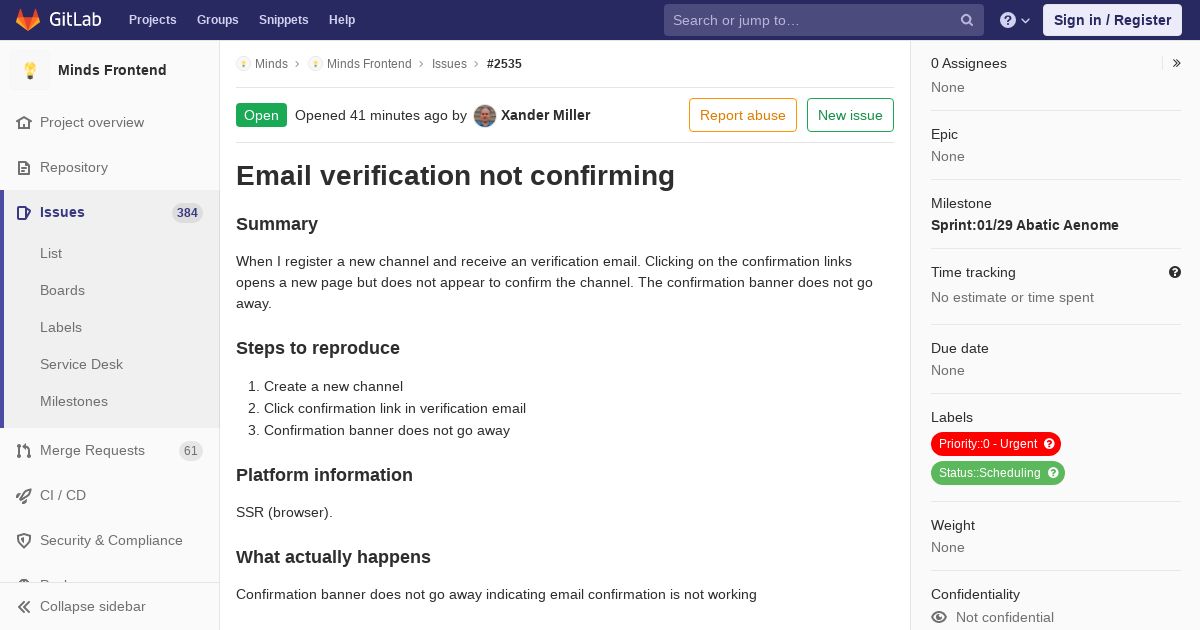Click the CI / CD rocket icon
The width and height of the screenshot is (1200, 630).
24,495
